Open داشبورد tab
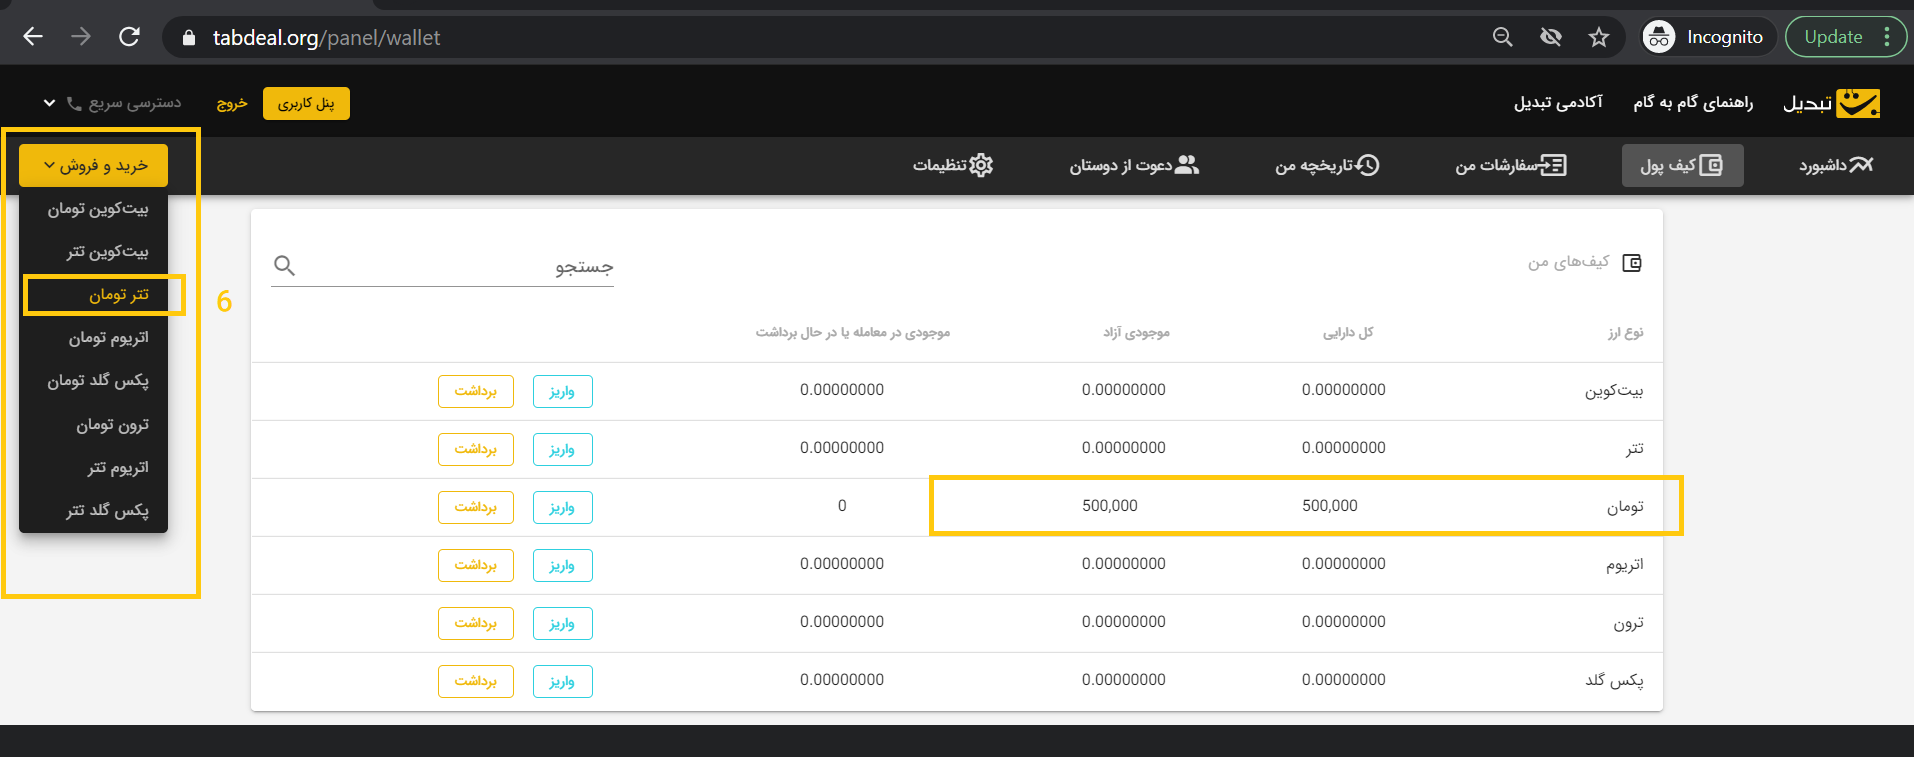This screenshot has width=1914, height=757. pos(1836,165)
